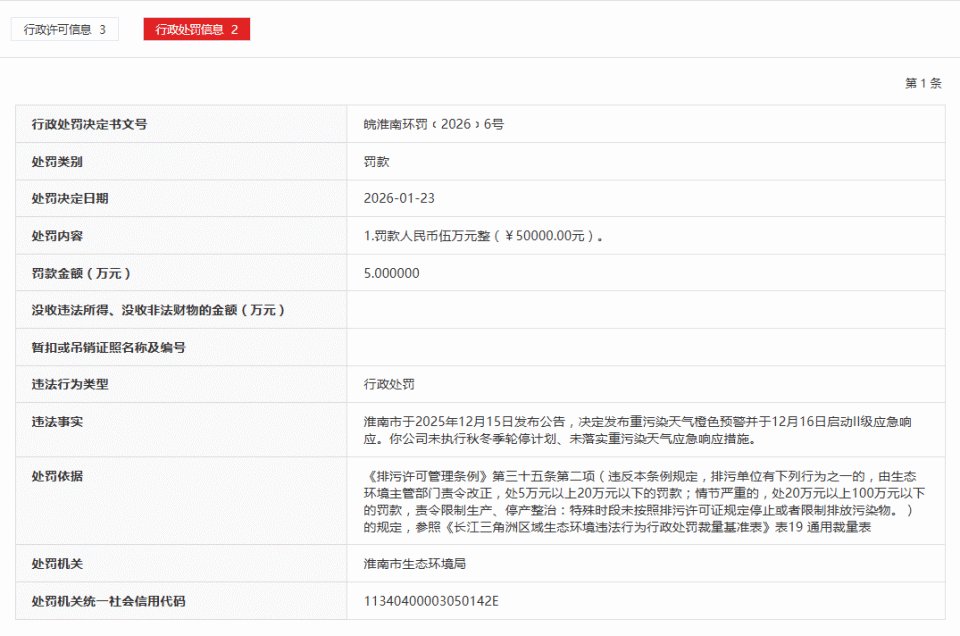Viewport: 960px width, 636px height.
Task: Click the 暂扣或吊销证照名称及编号 label
Action: [108, 348]
